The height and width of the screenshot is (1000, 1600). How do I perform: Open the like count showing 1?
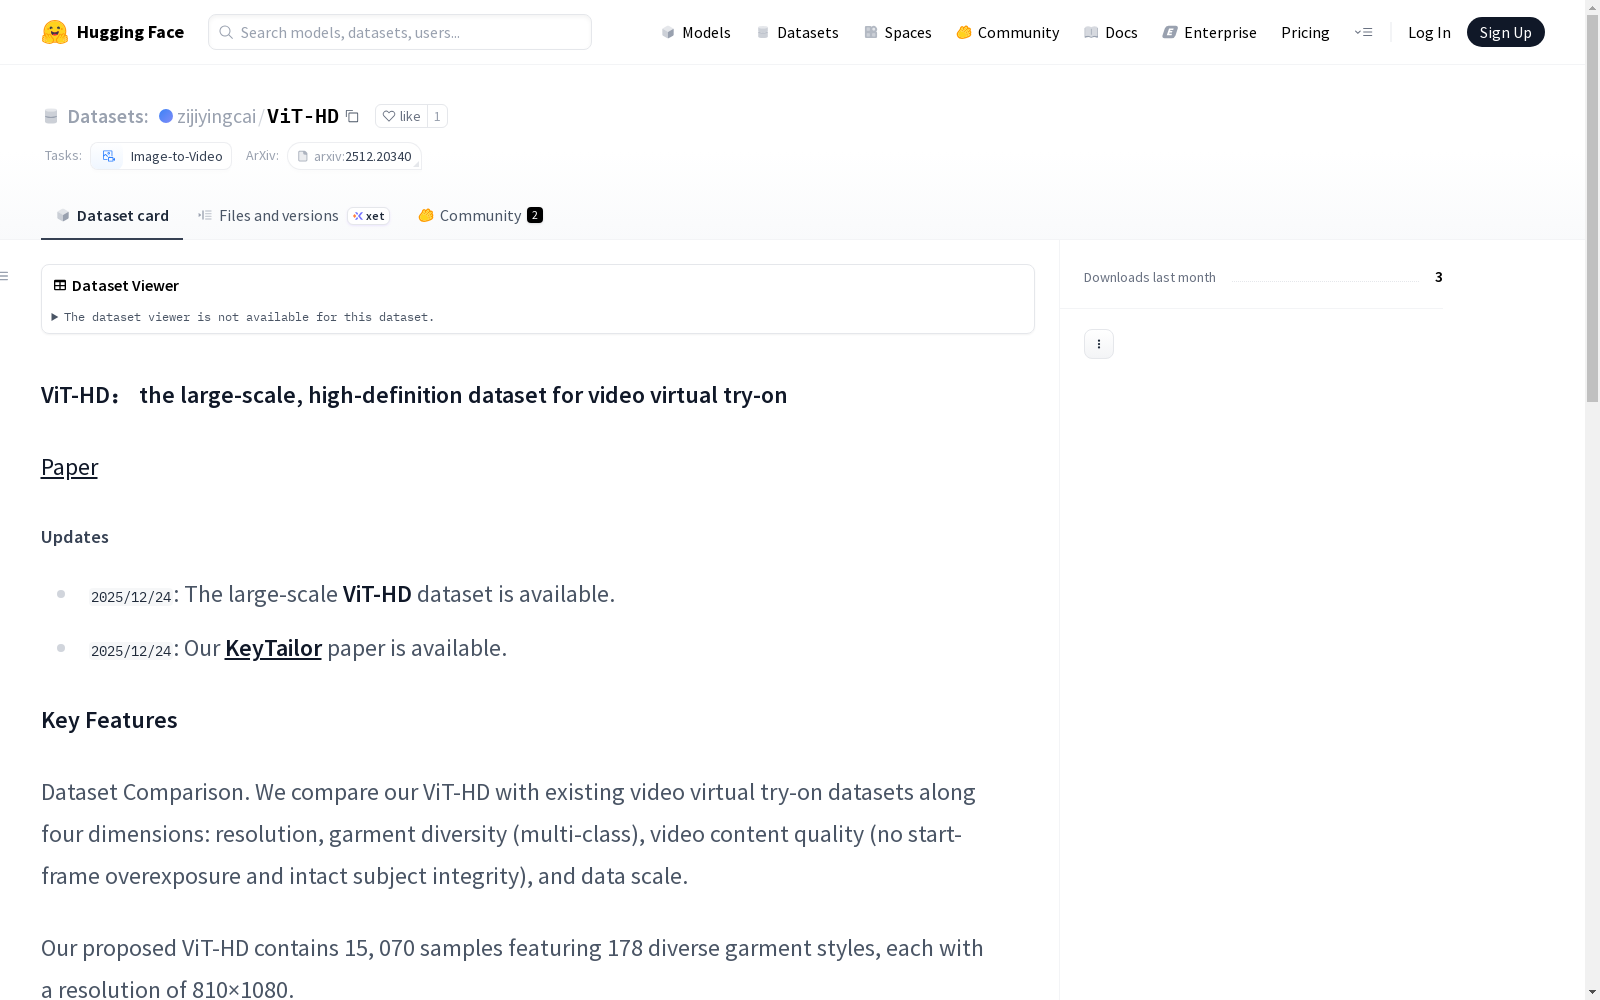(437, 116)
